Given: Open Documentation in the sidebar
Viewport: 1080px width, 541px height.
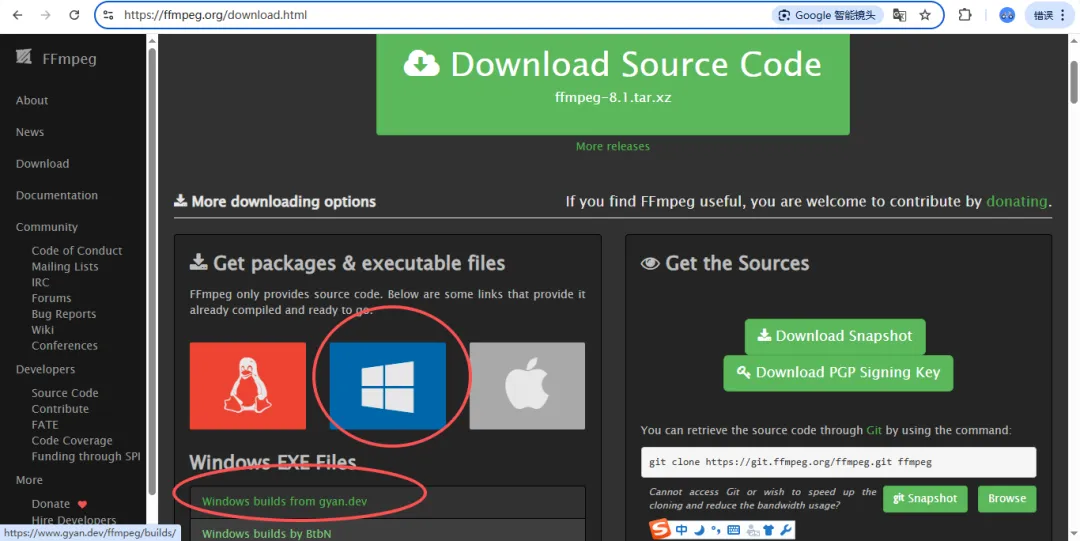Looking at the screenshot, I should [56, 196].
